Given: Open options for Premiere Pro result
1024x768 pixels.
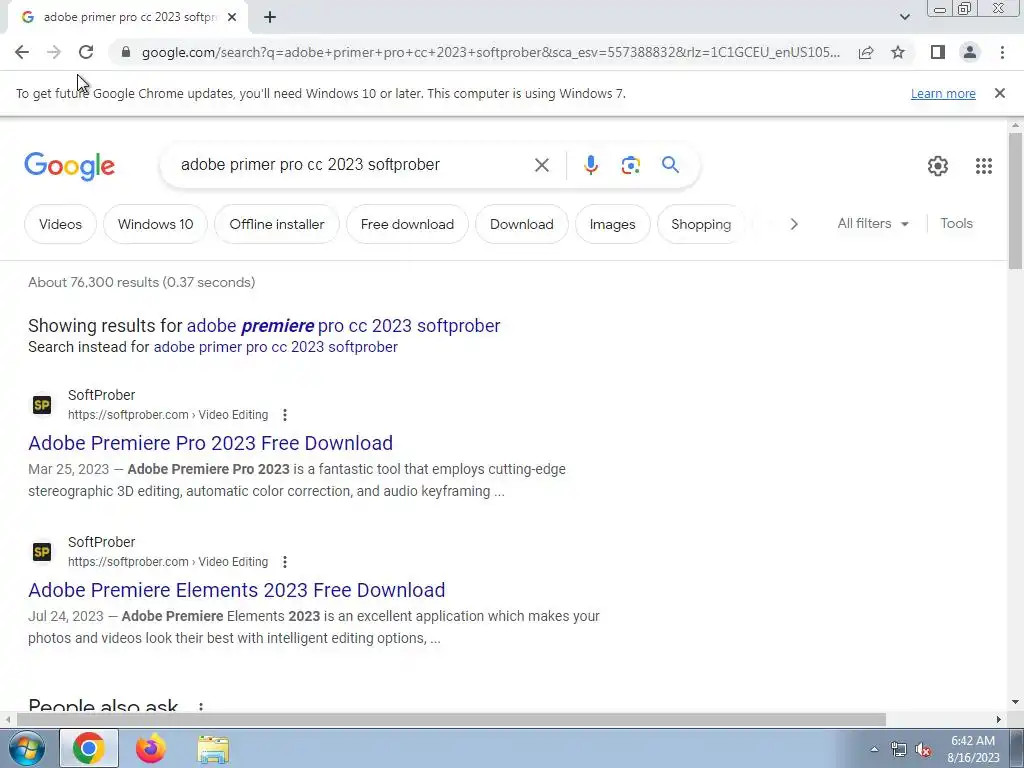Looking at the screenshot, I should (285, 415).
